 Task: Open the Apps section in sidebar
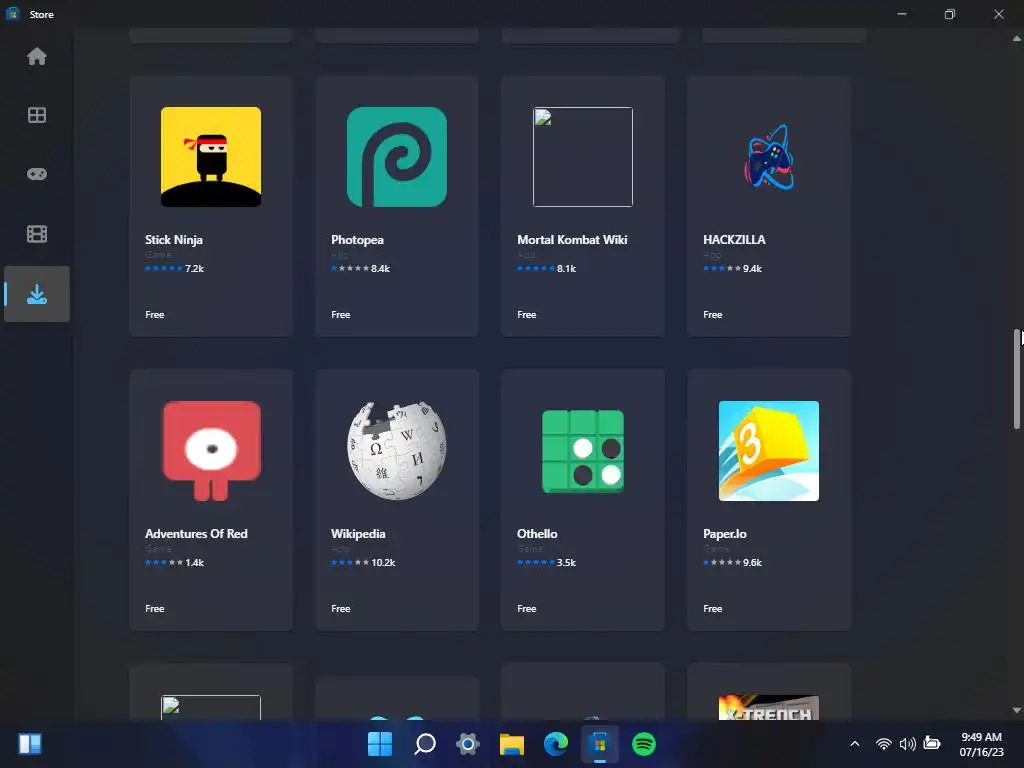point(37,115)
